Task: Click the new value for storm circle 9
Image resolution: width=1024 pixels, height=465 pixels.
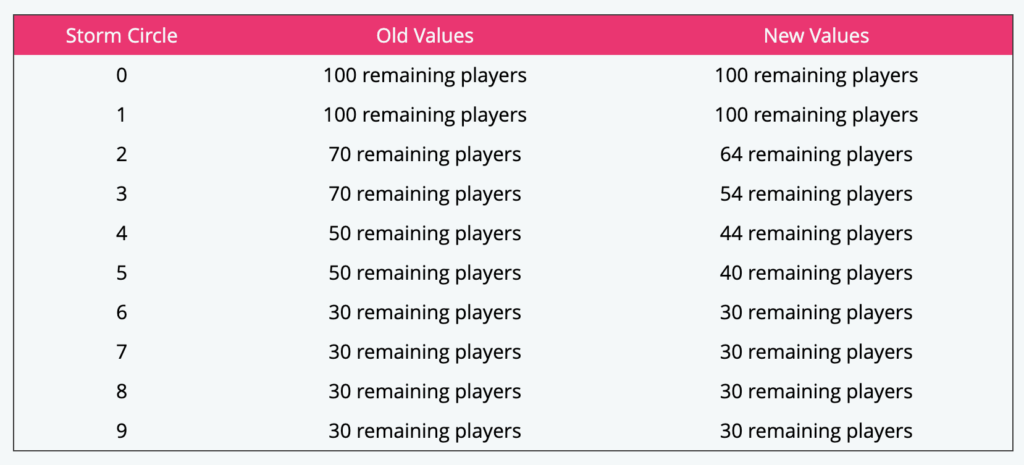Action: point(816,431)
